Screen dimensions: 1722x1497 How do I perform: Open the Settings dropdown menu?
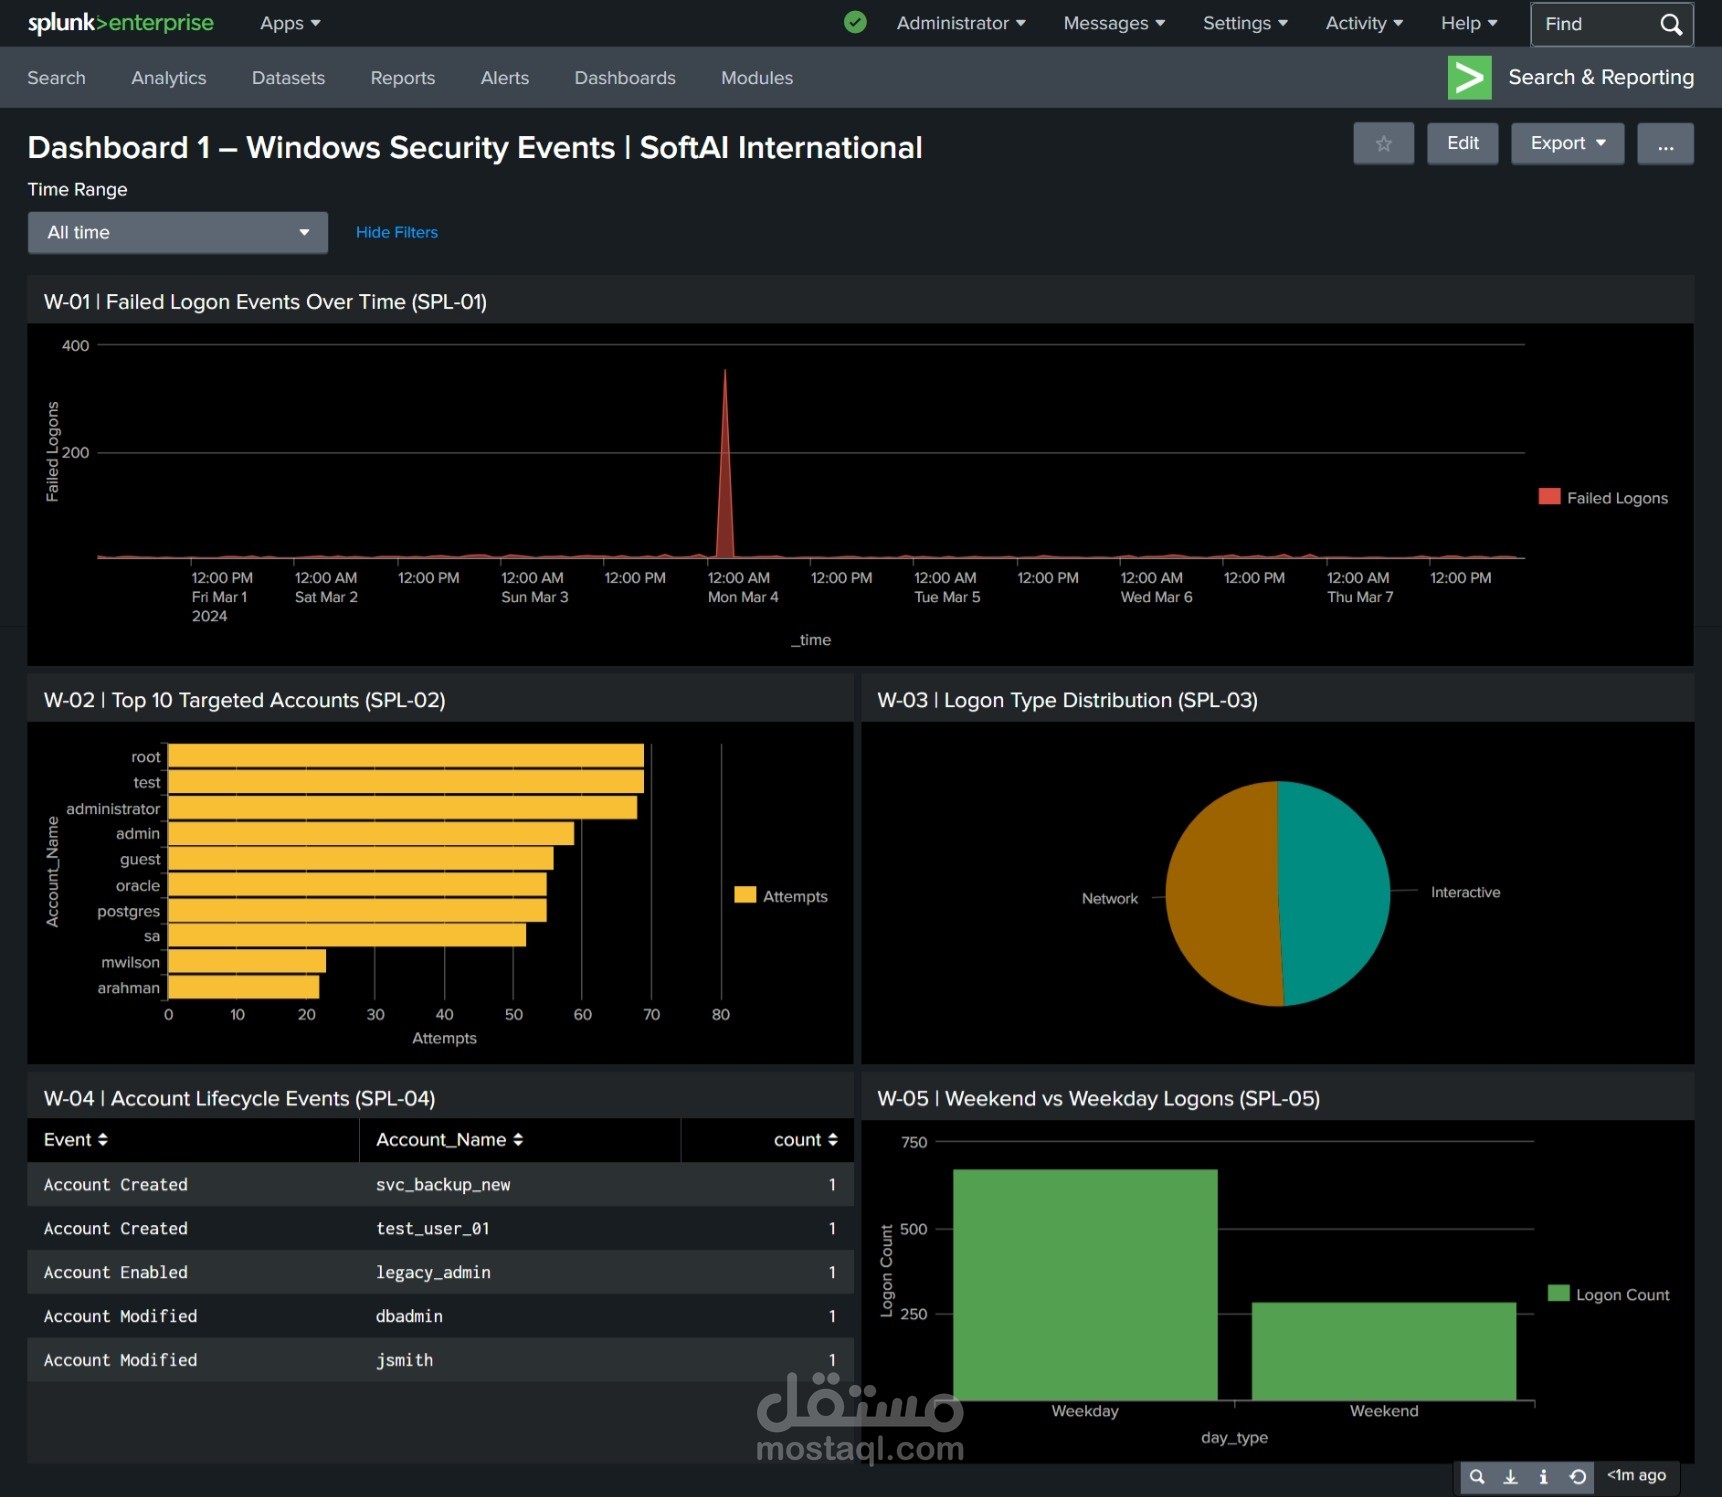pyautogui.click(x=1245, y=23)
